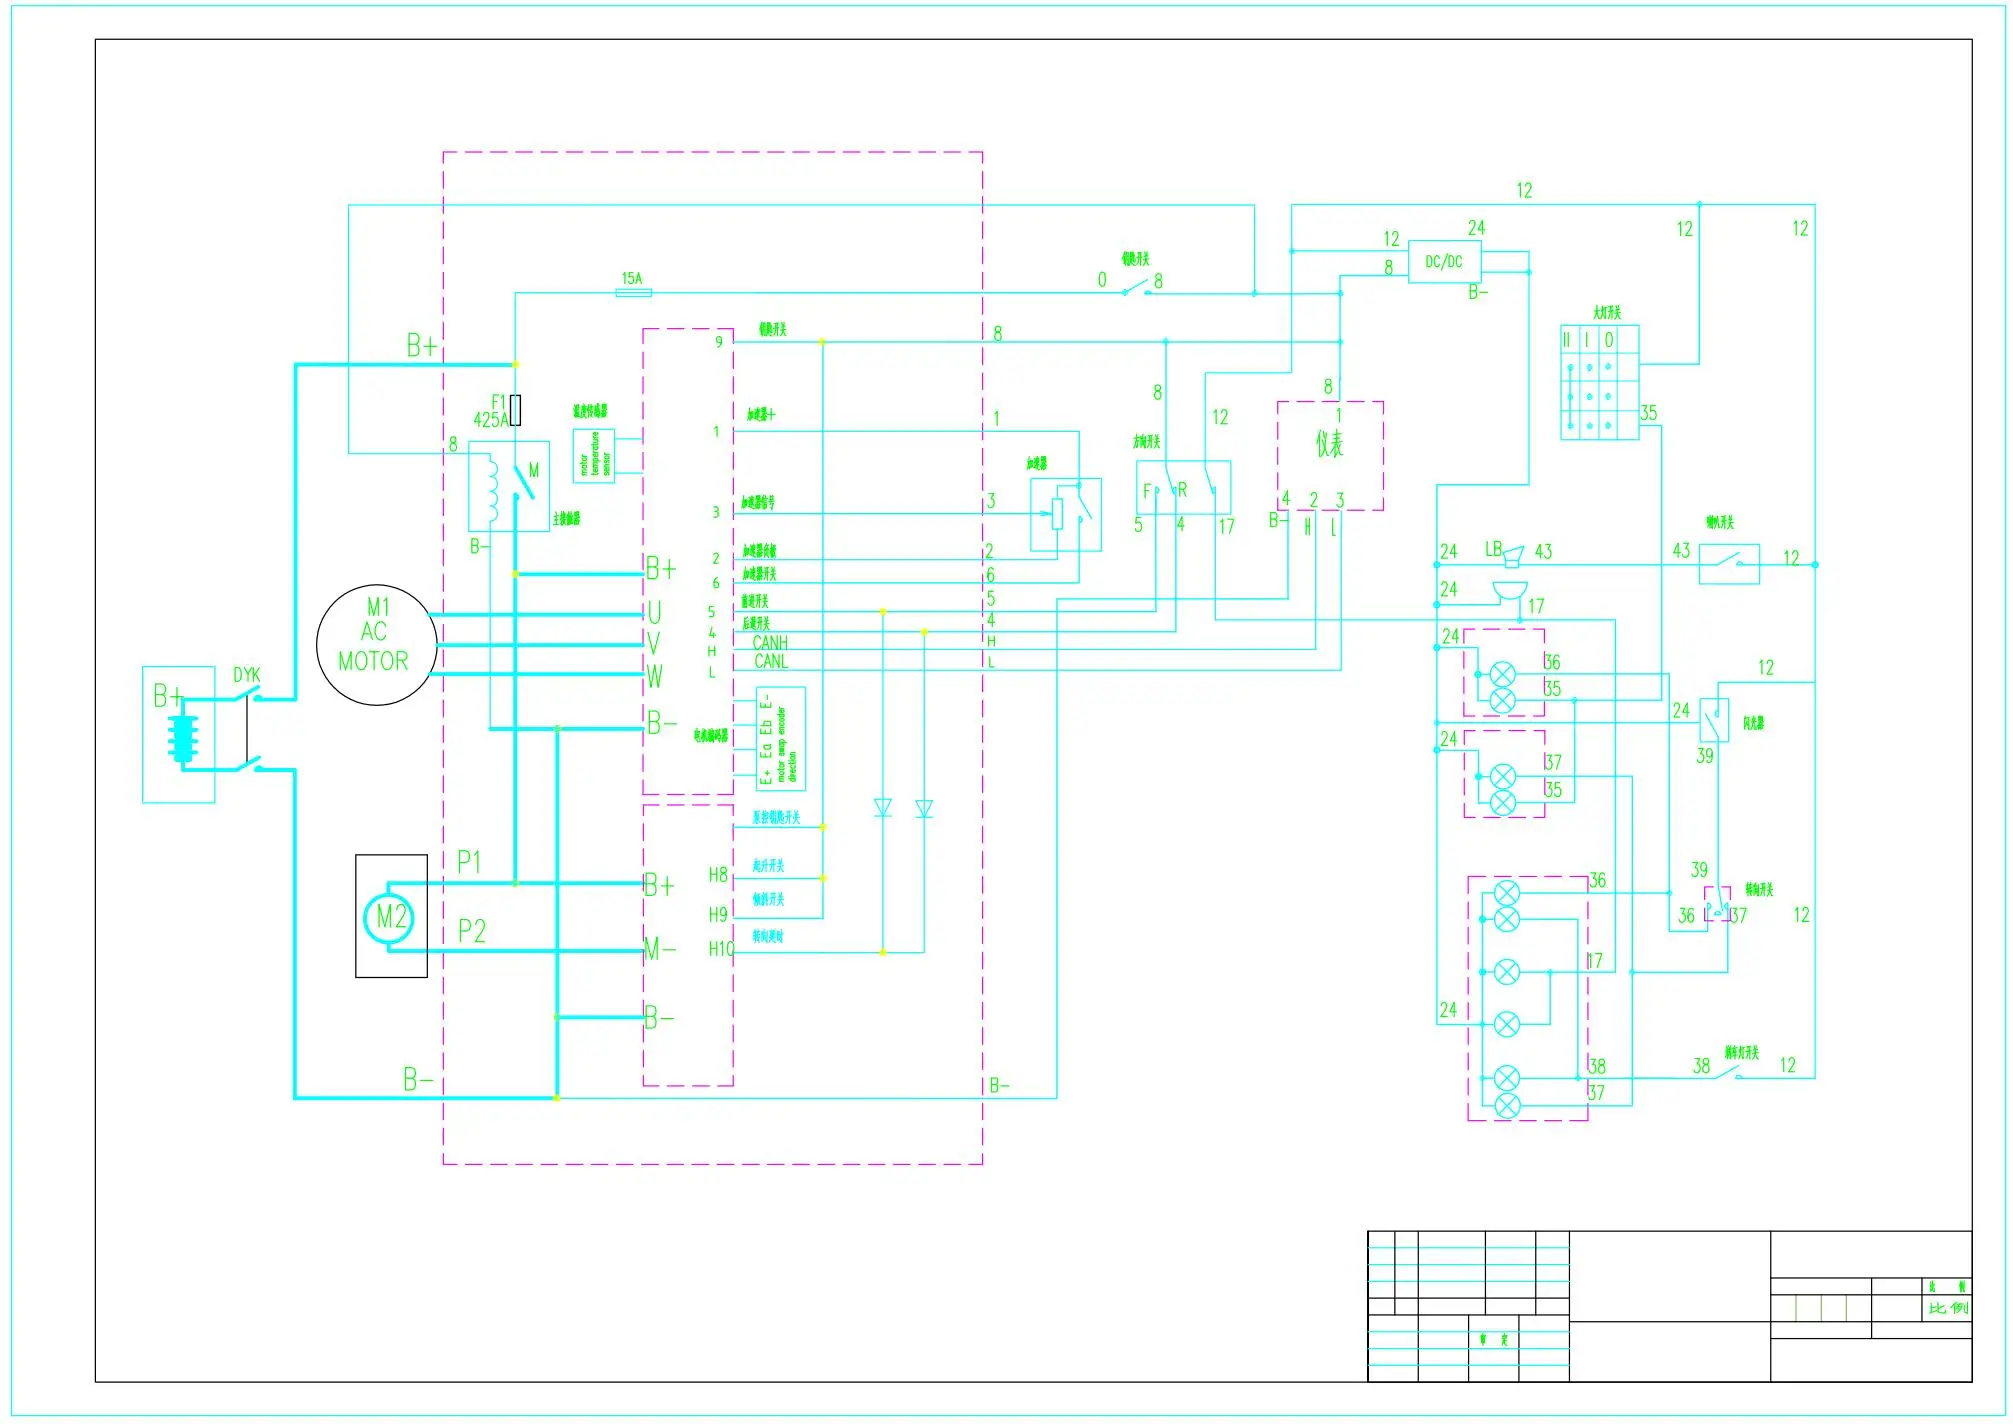
Task: Click the M1 AC MOTOR circle symbol
Action: (x=376, y=644)
